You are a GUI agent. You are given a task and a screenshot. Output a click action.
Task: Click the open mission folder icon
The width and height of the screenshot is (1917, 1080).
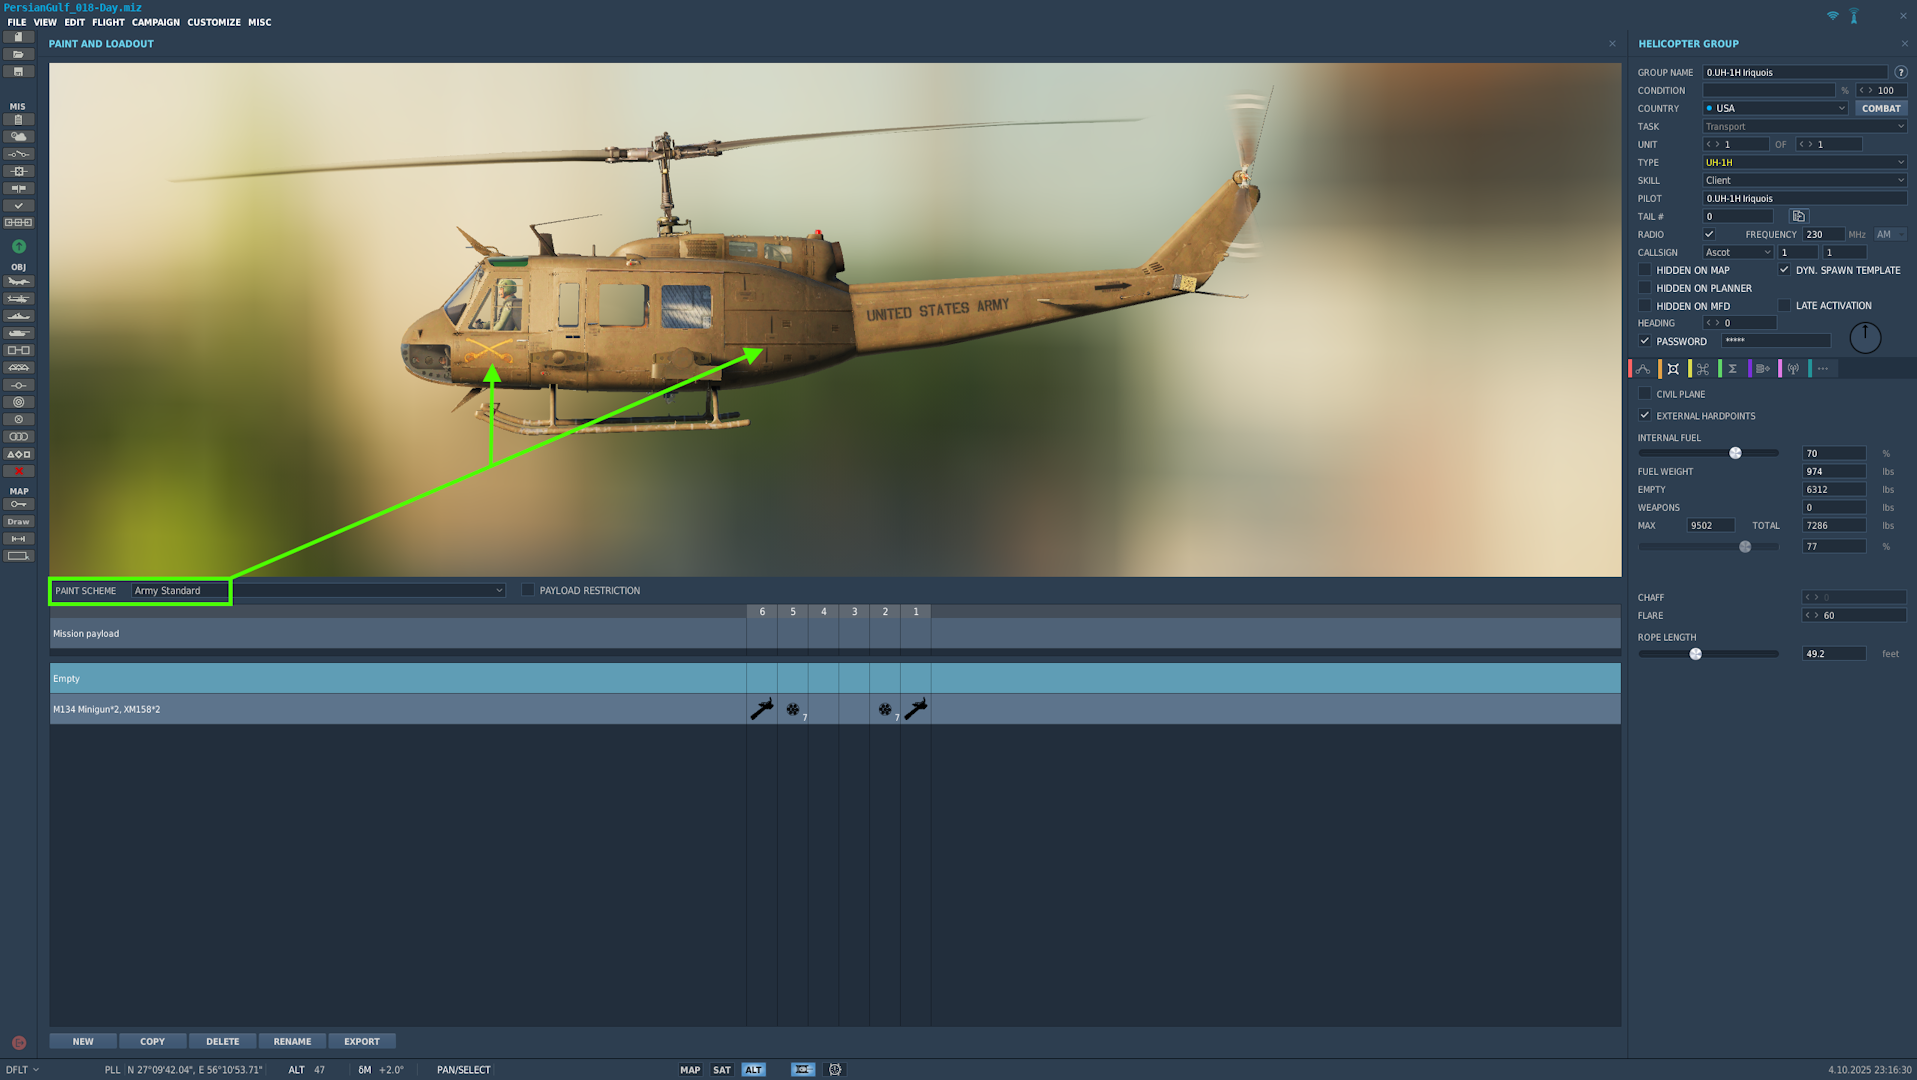tap(18, 54)
